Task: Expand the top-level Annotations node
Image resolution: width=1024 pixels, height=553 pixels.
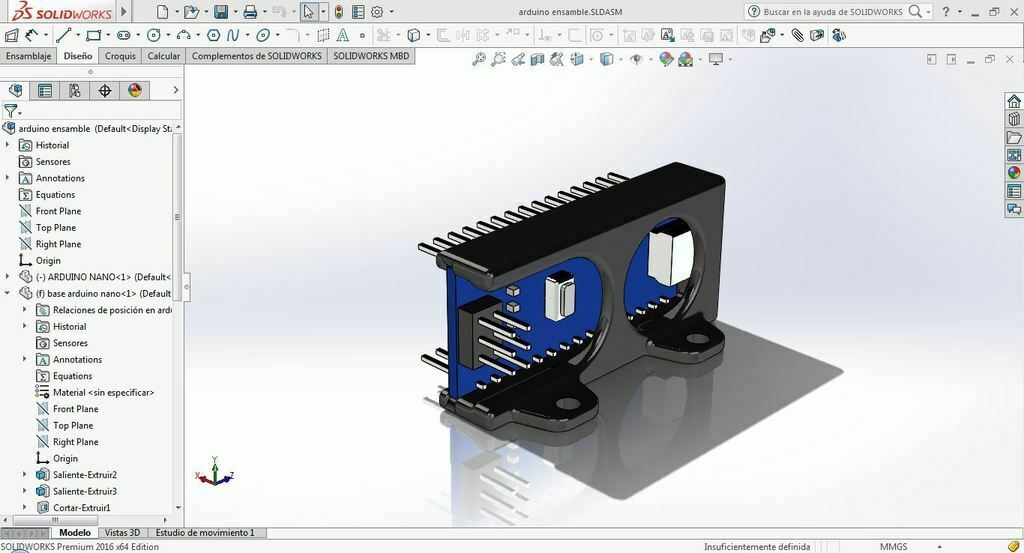Action: click(8, 178)
